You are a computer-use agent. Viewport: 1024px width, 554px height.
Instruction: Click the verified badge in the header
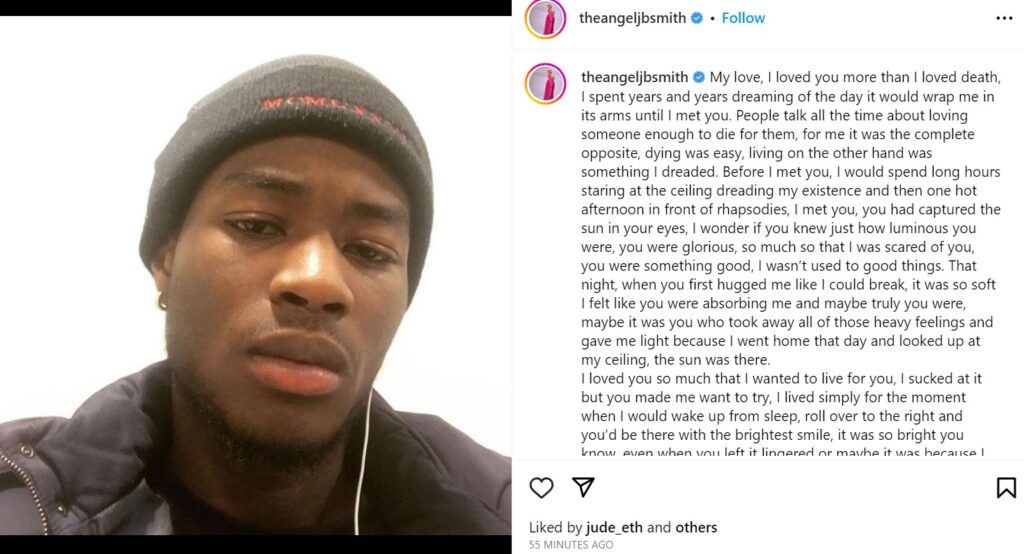697,18
